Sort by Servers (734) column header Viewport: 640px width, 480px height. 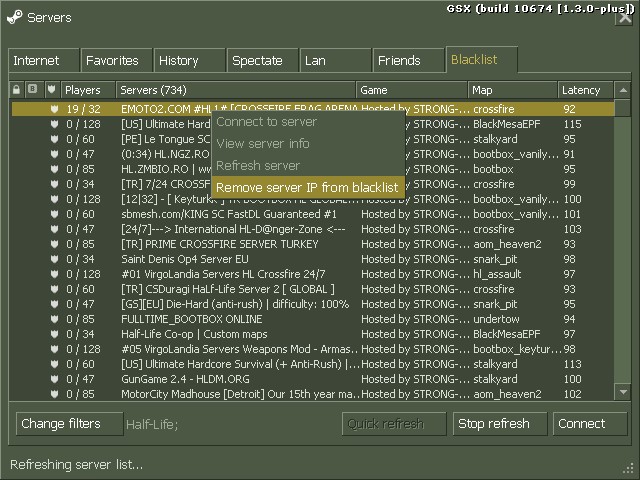[236, 90]
